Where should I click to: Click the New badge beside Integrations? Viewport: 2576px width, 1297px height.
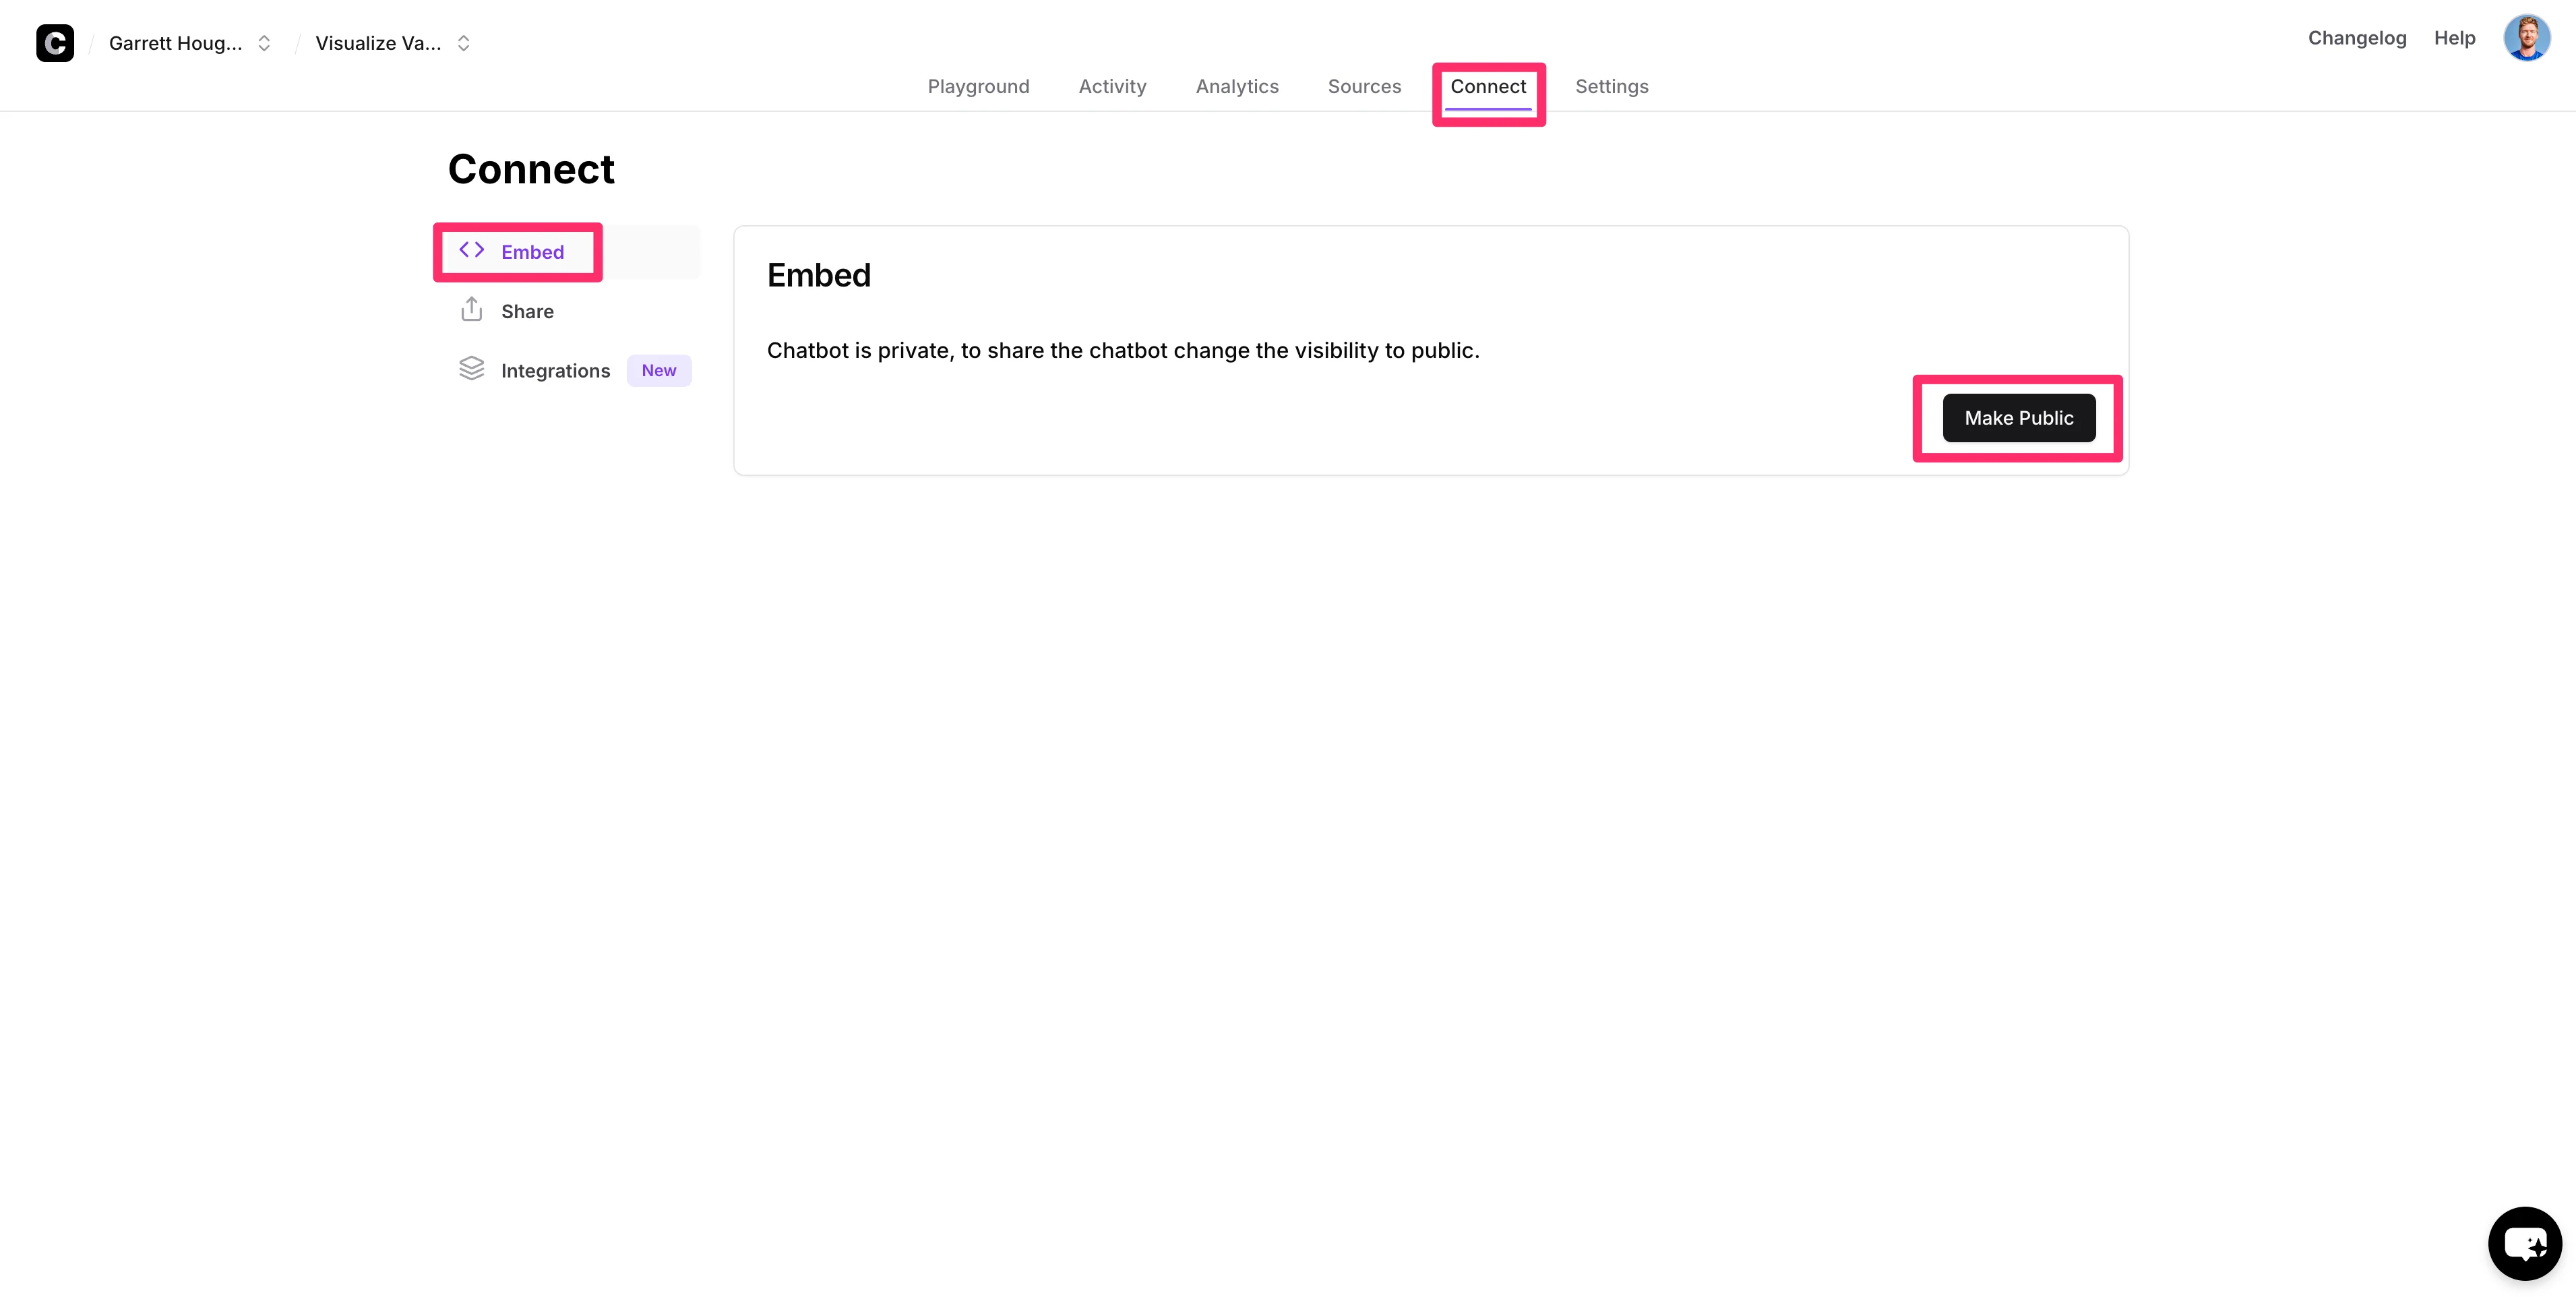pos(658,370)
